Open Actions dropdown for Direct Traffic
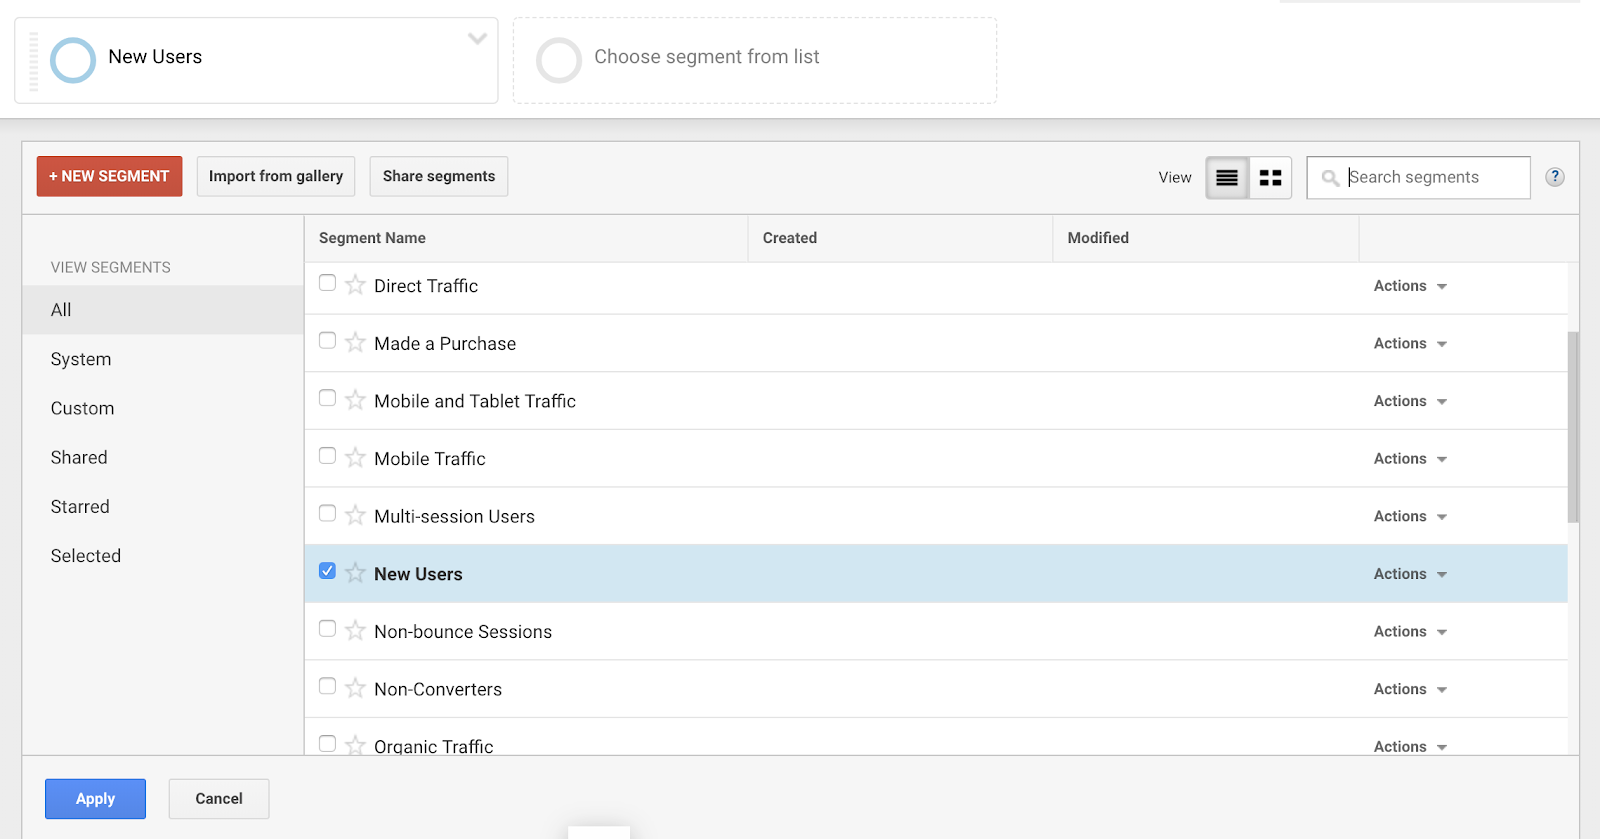 point(1410,286)
